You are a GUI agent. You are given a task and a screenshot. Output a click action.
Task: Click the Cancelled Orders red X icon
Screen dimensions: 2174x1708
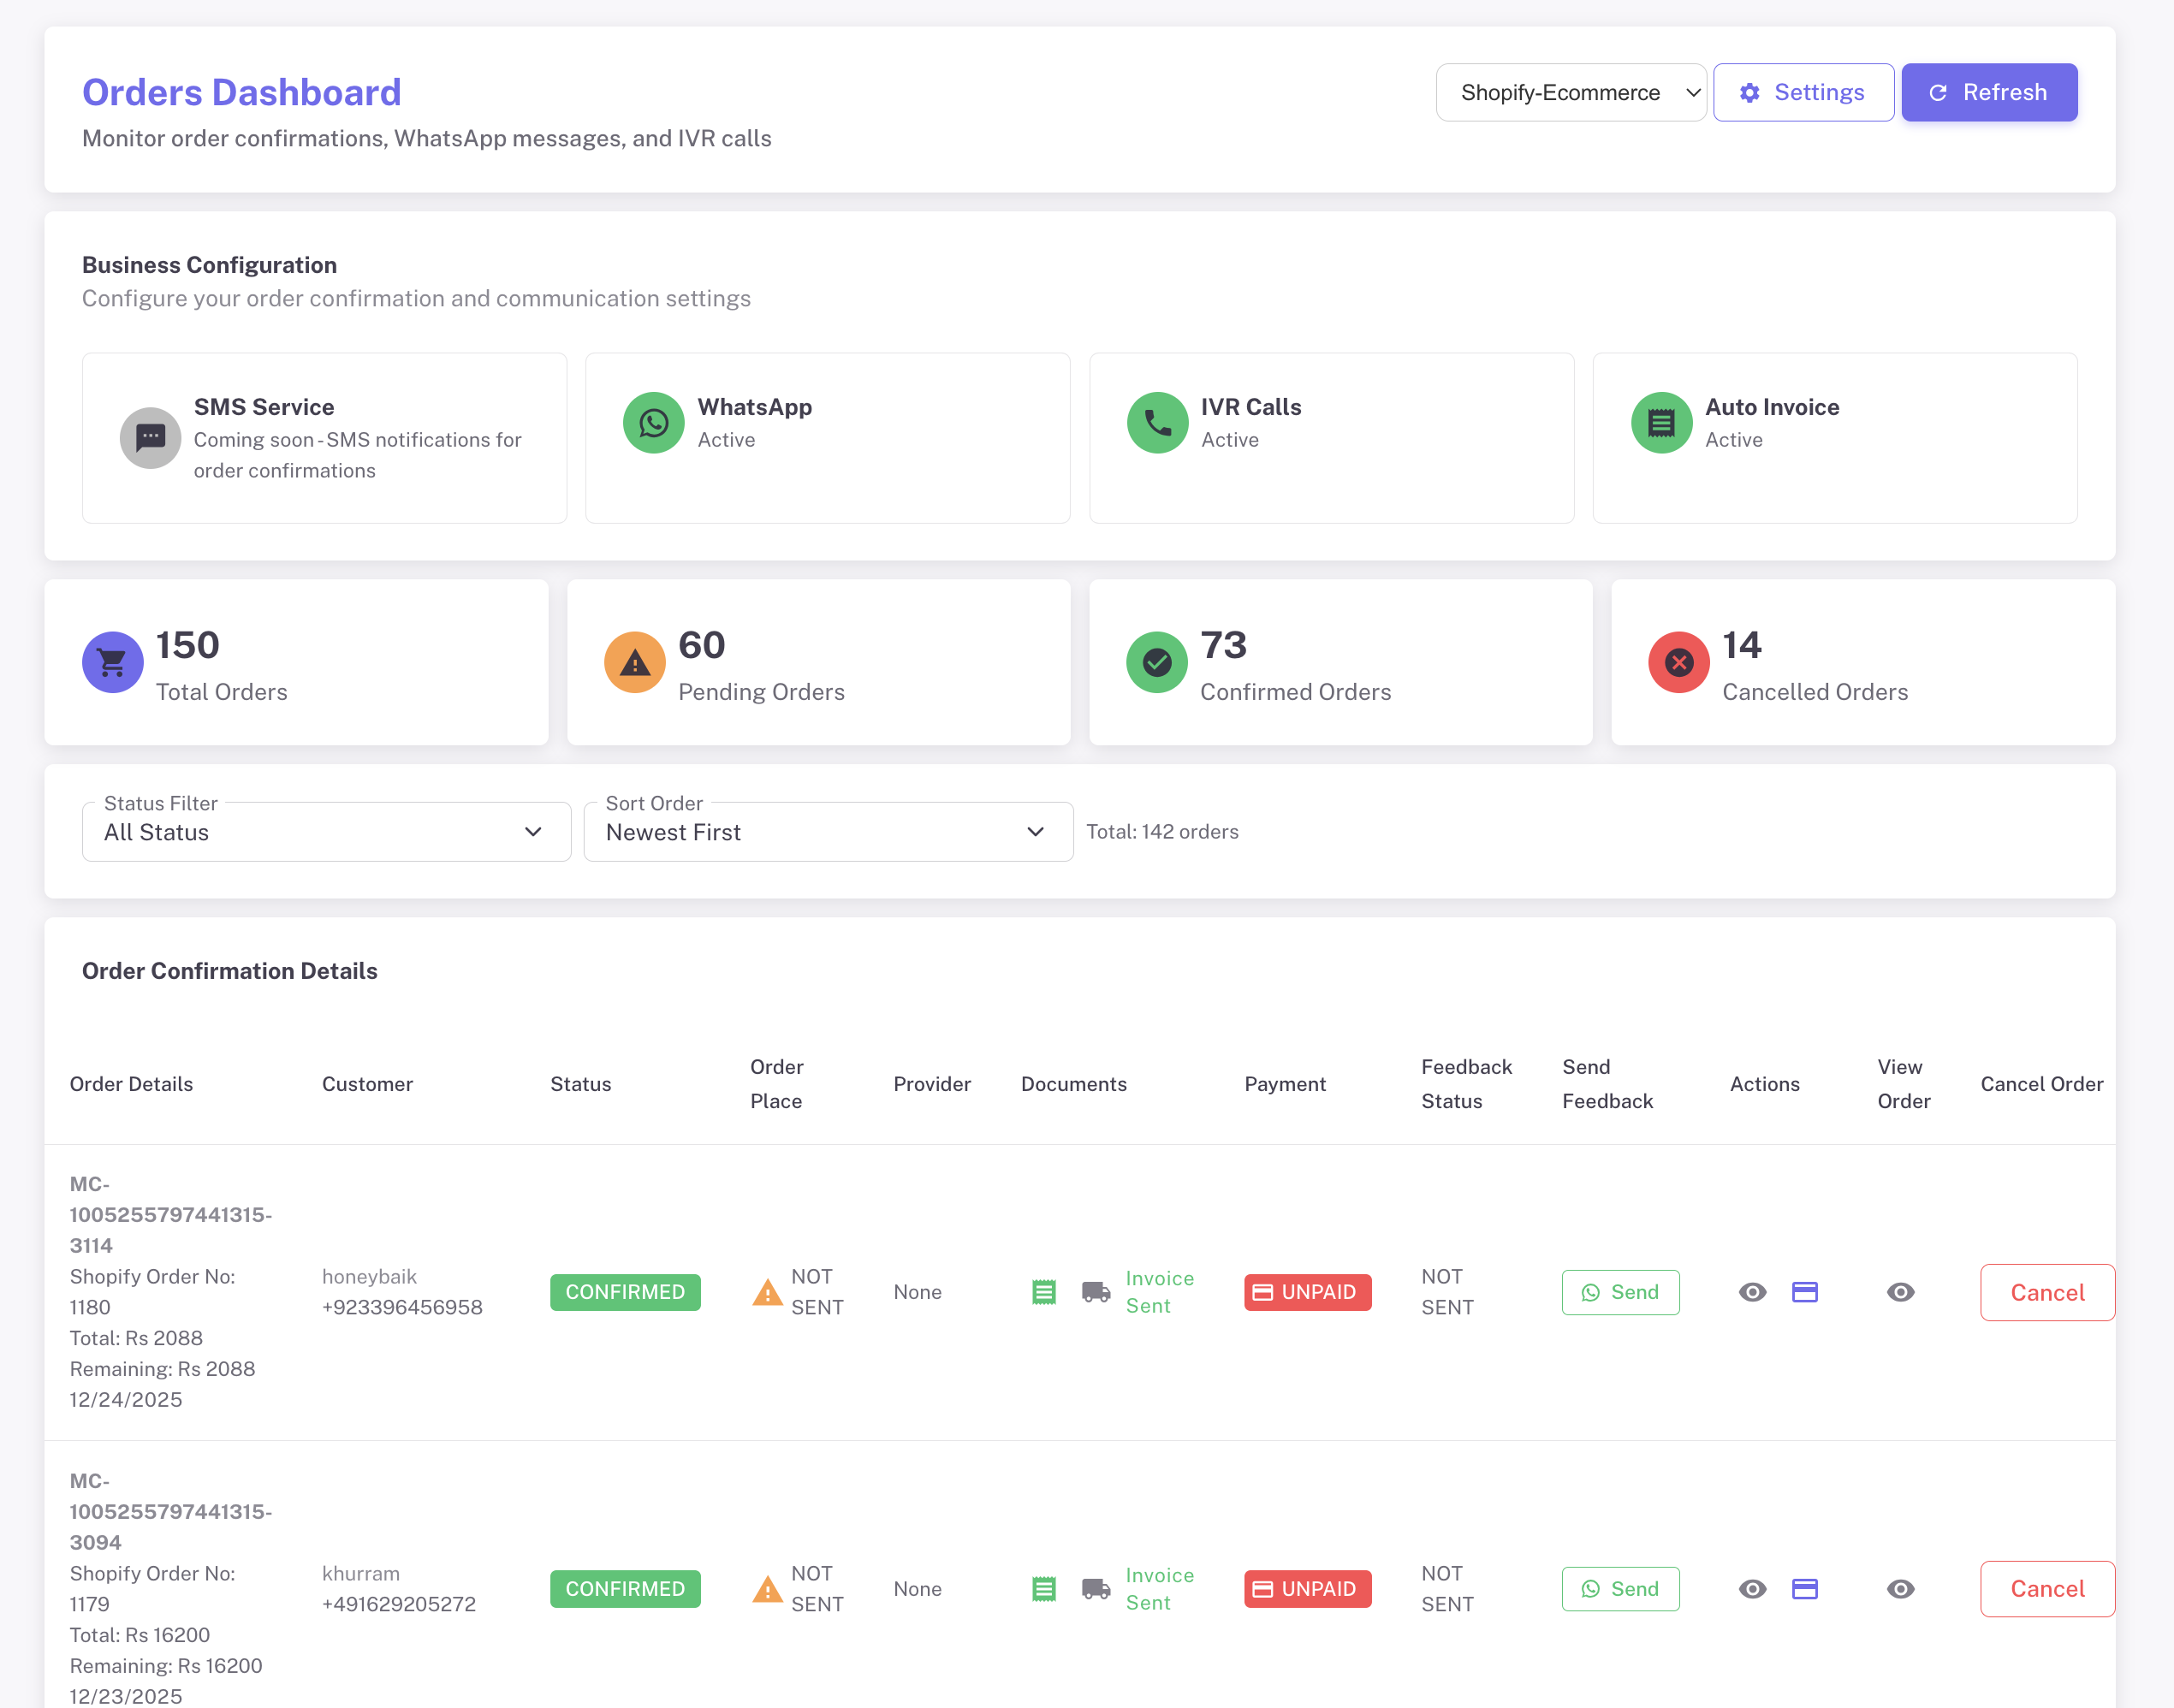1678,662
